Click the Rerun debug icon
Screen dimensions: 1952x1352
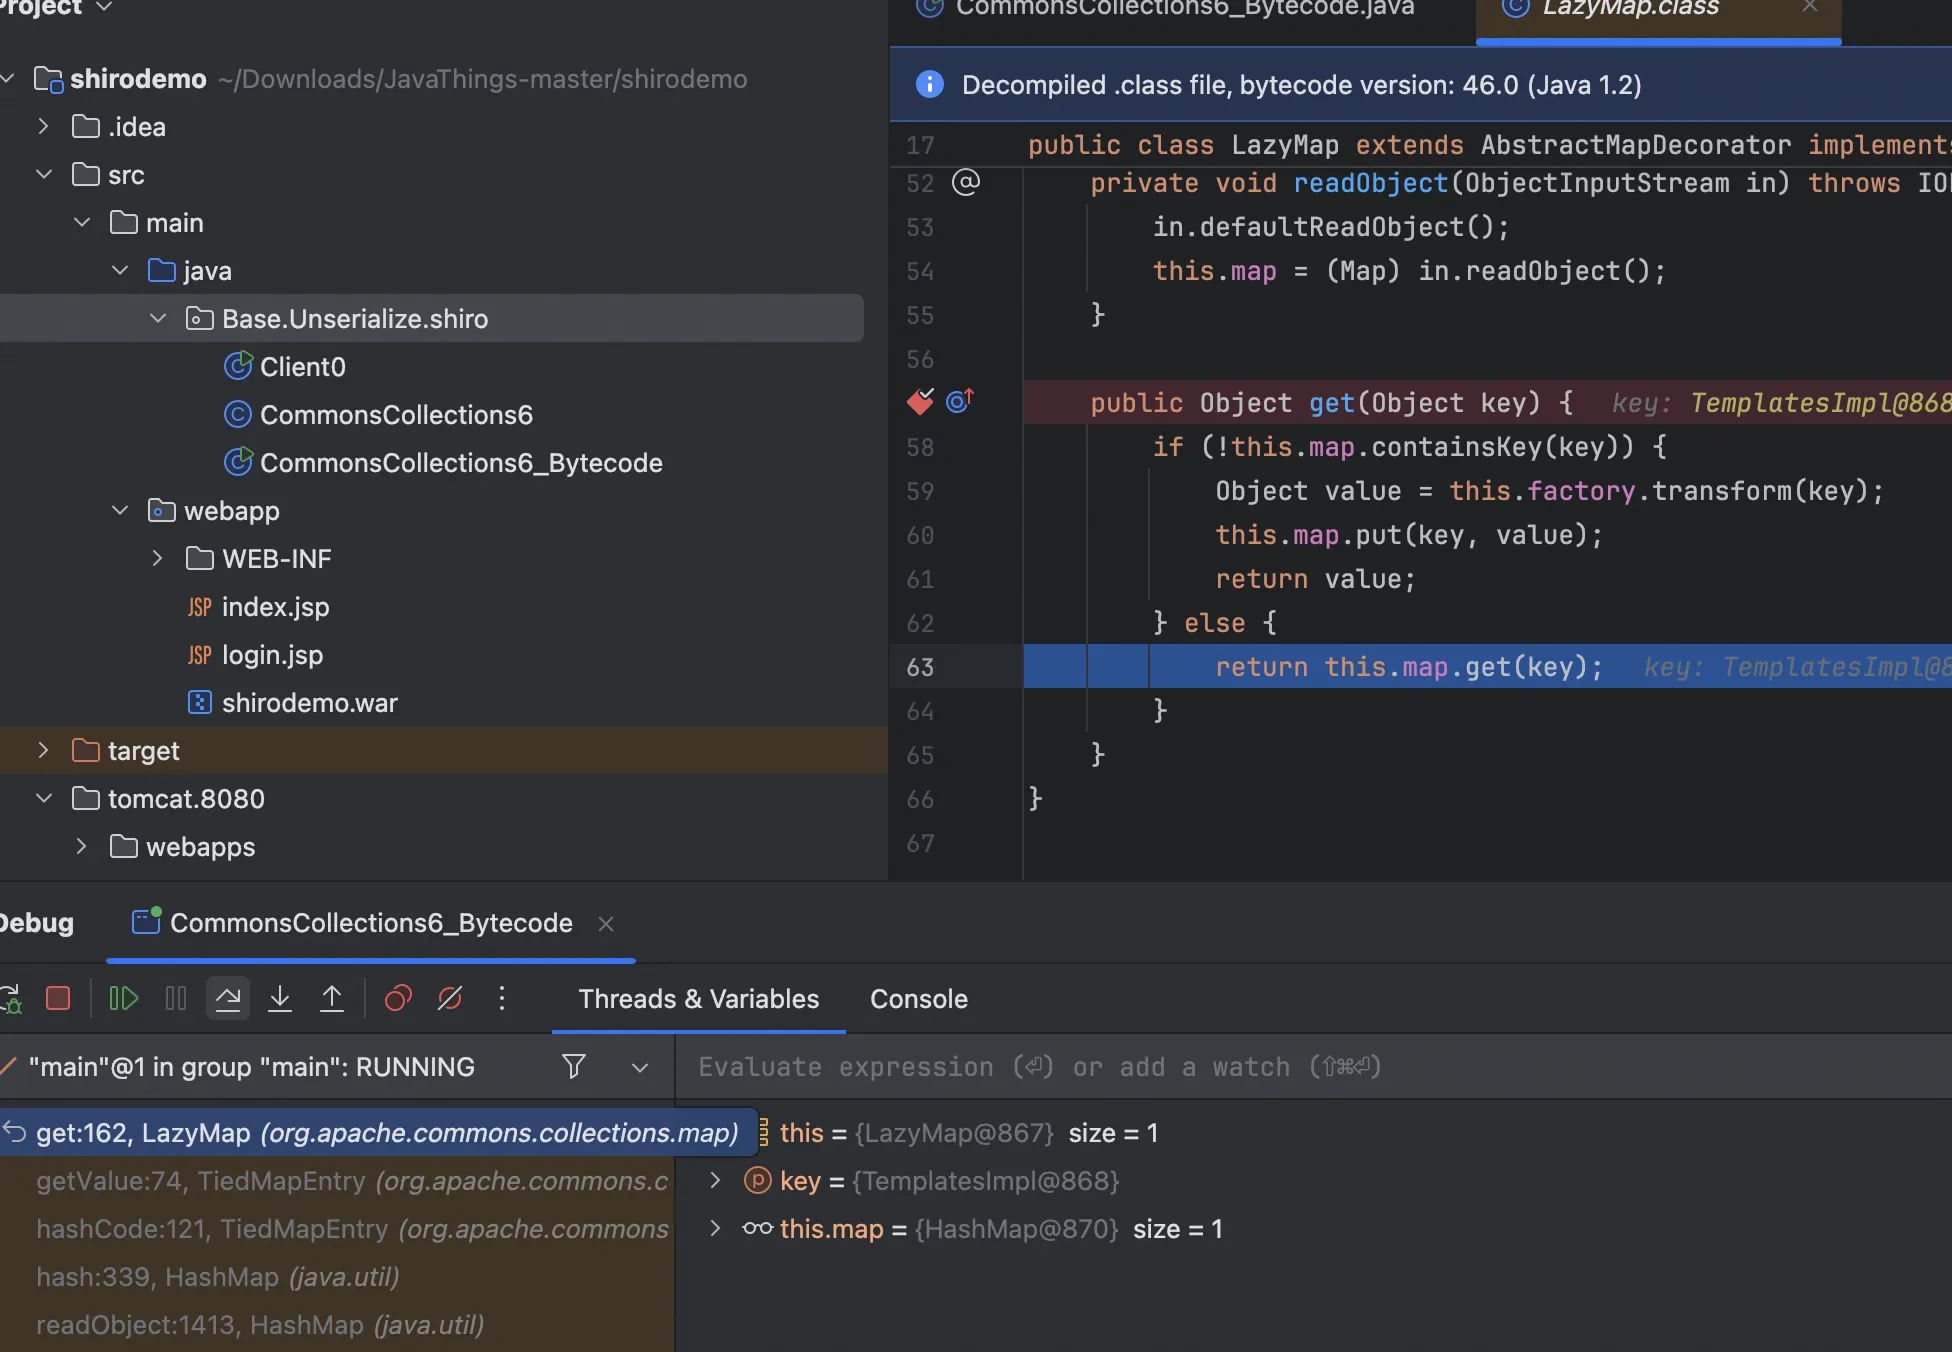click(10, 999)
